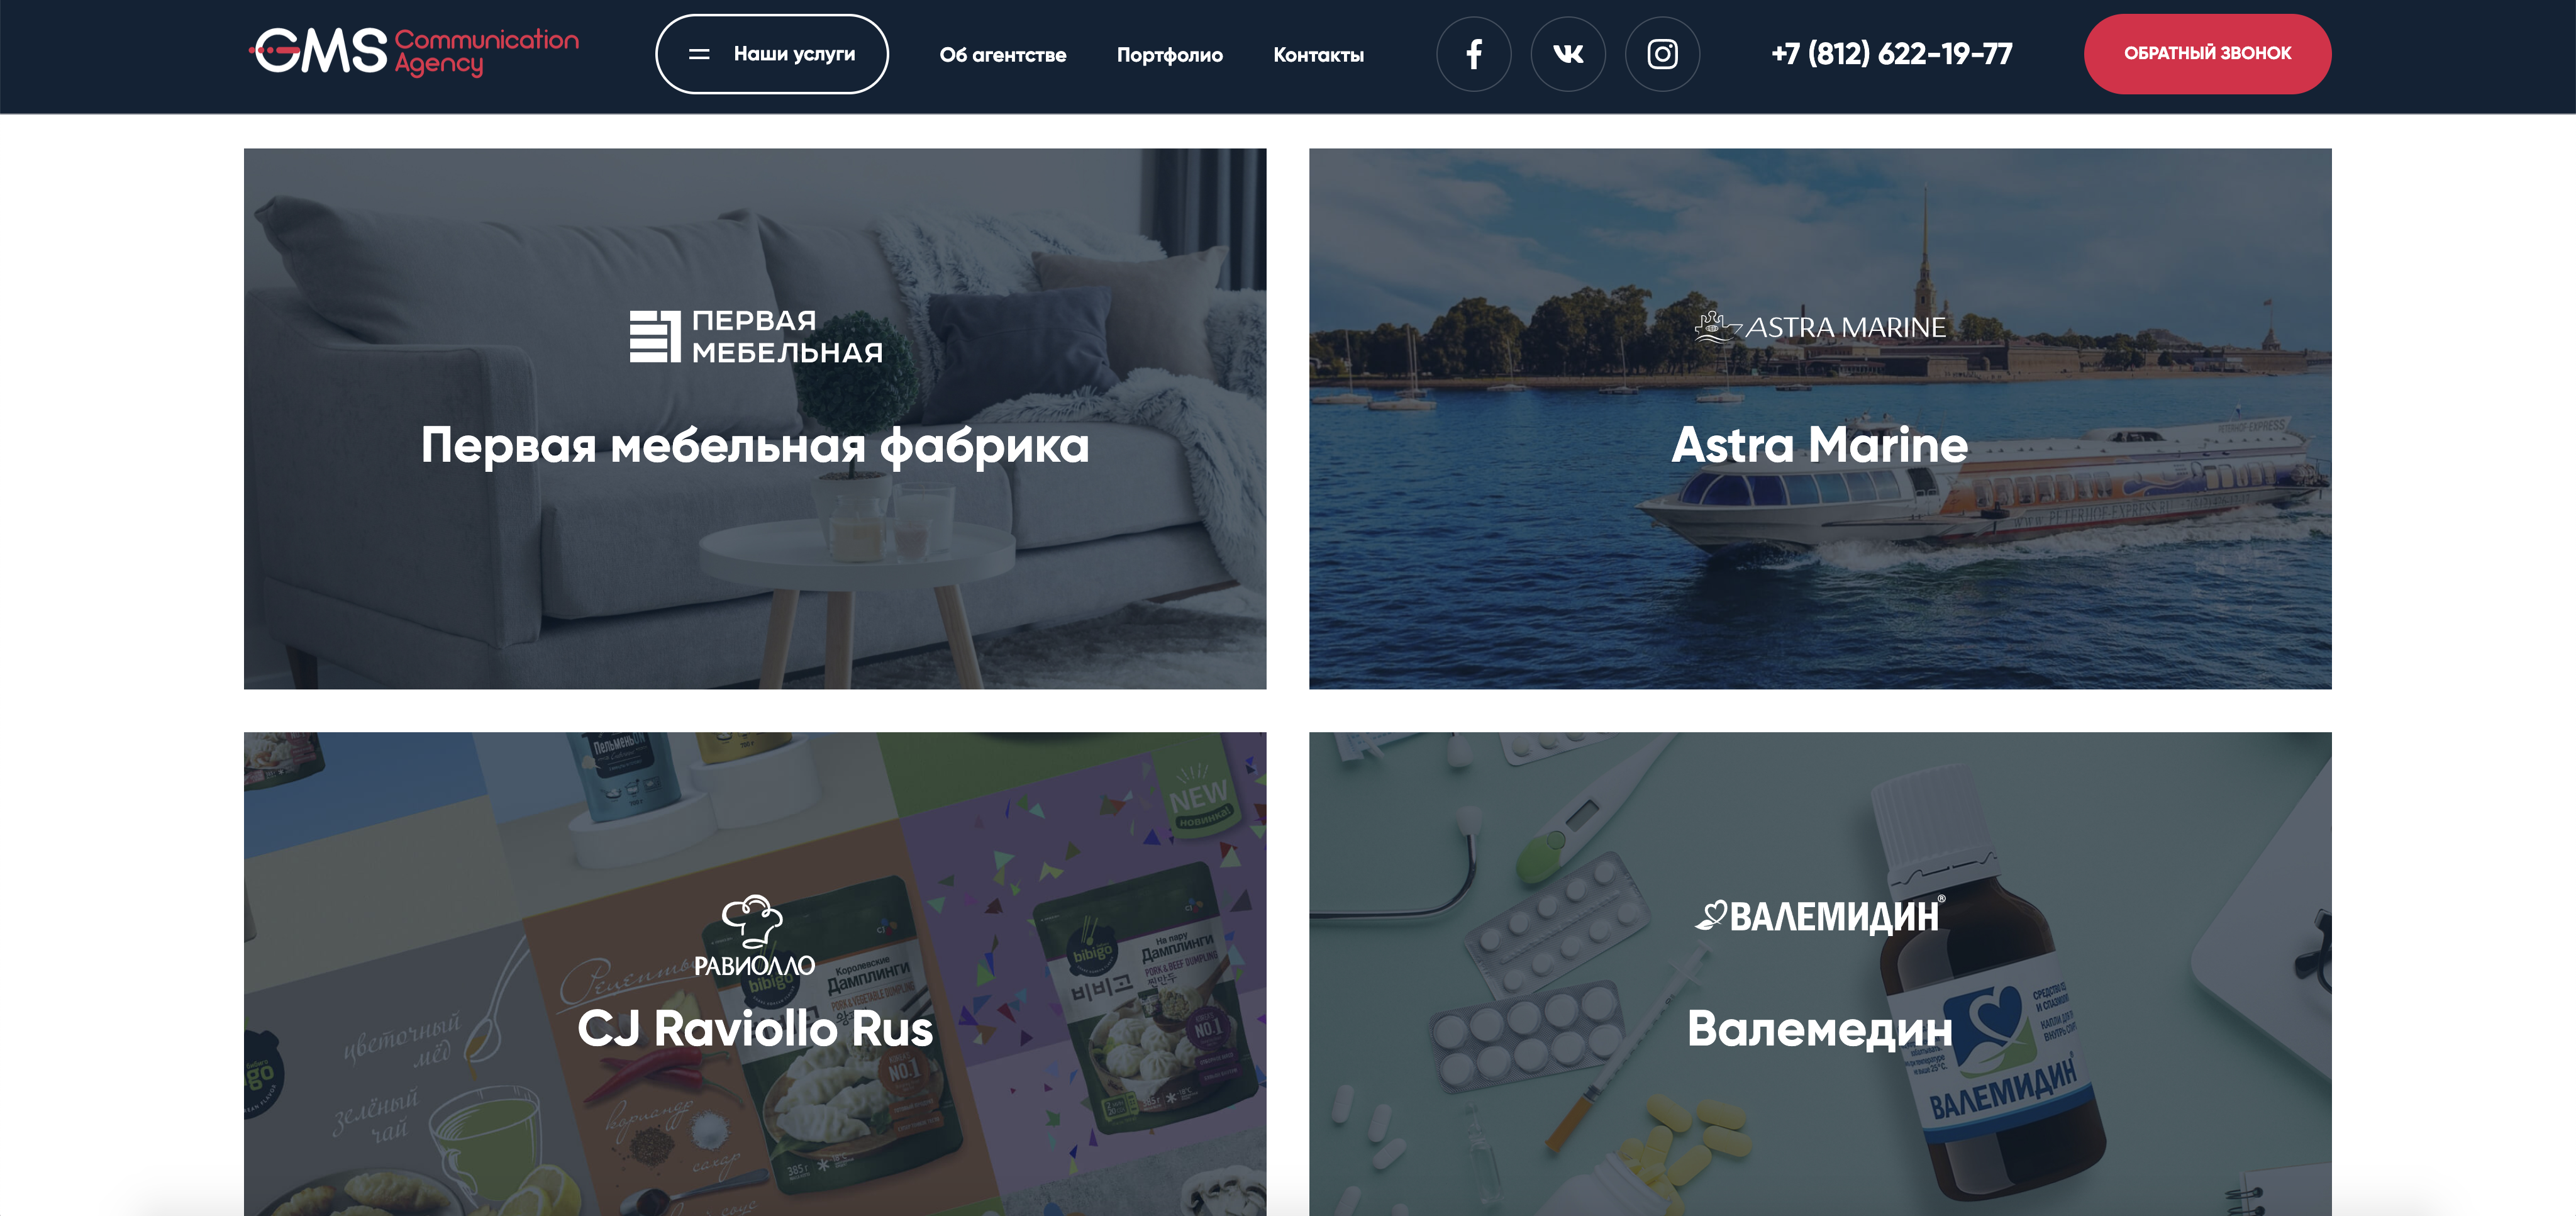
Task: Request a callback with ОБРАТНЫЙ ЗВОНОК
Action: click(x=2207, y=54)
